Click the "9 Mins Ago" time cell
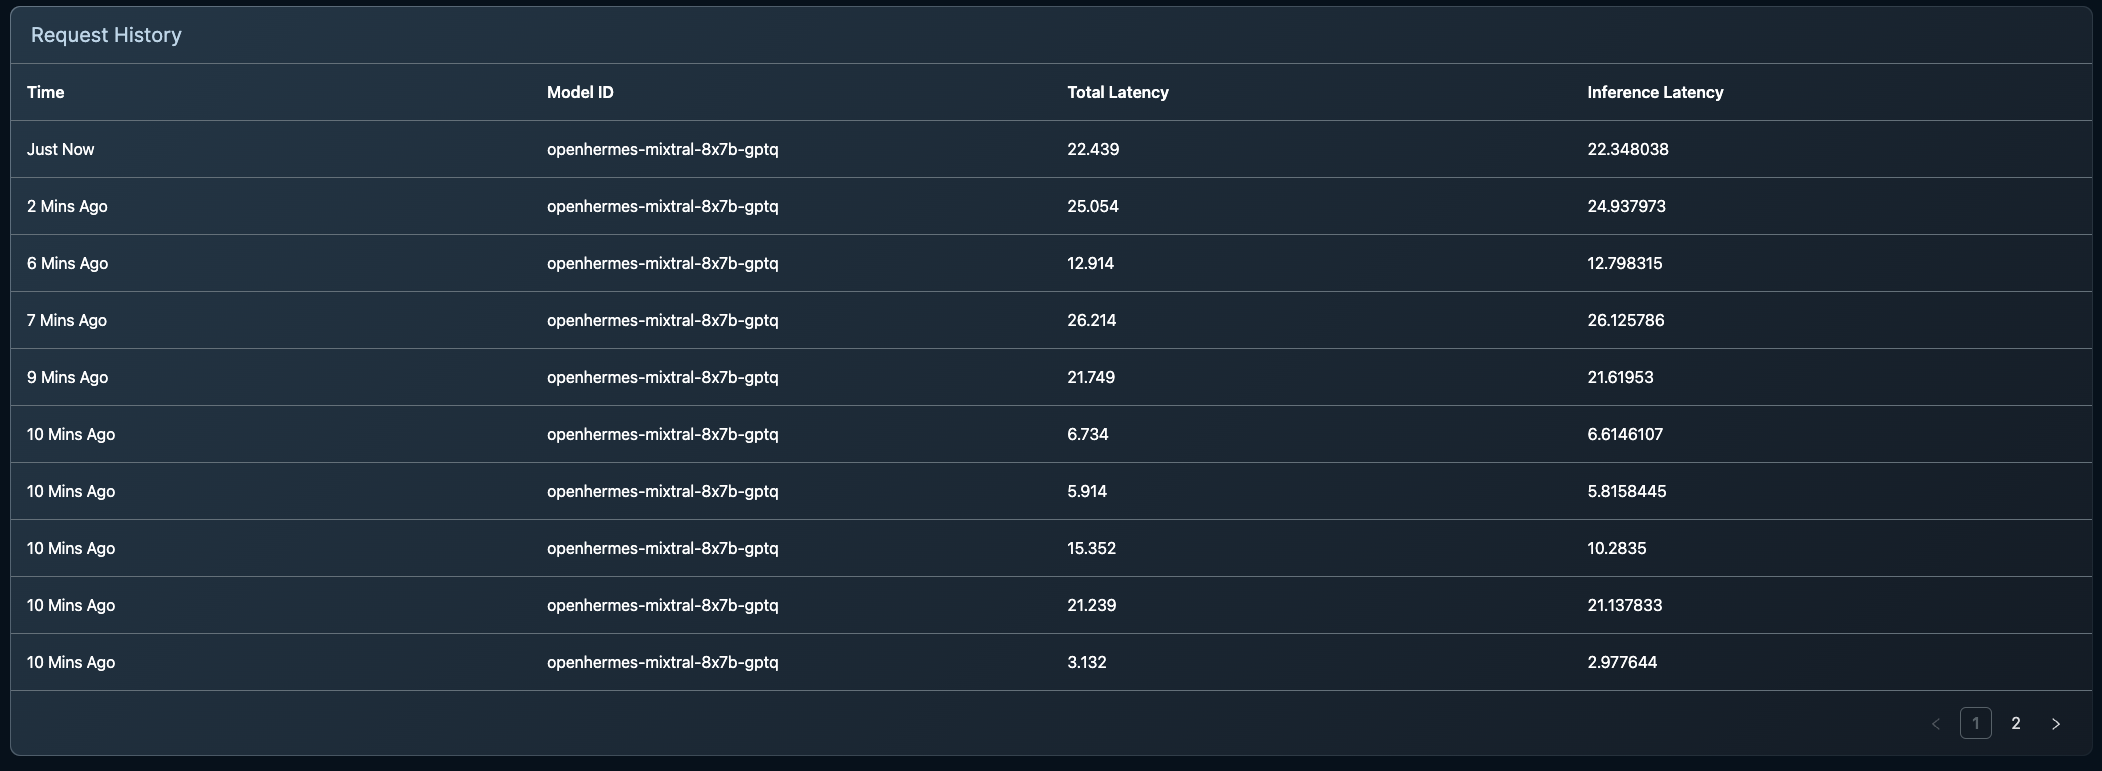 point(67,377)
